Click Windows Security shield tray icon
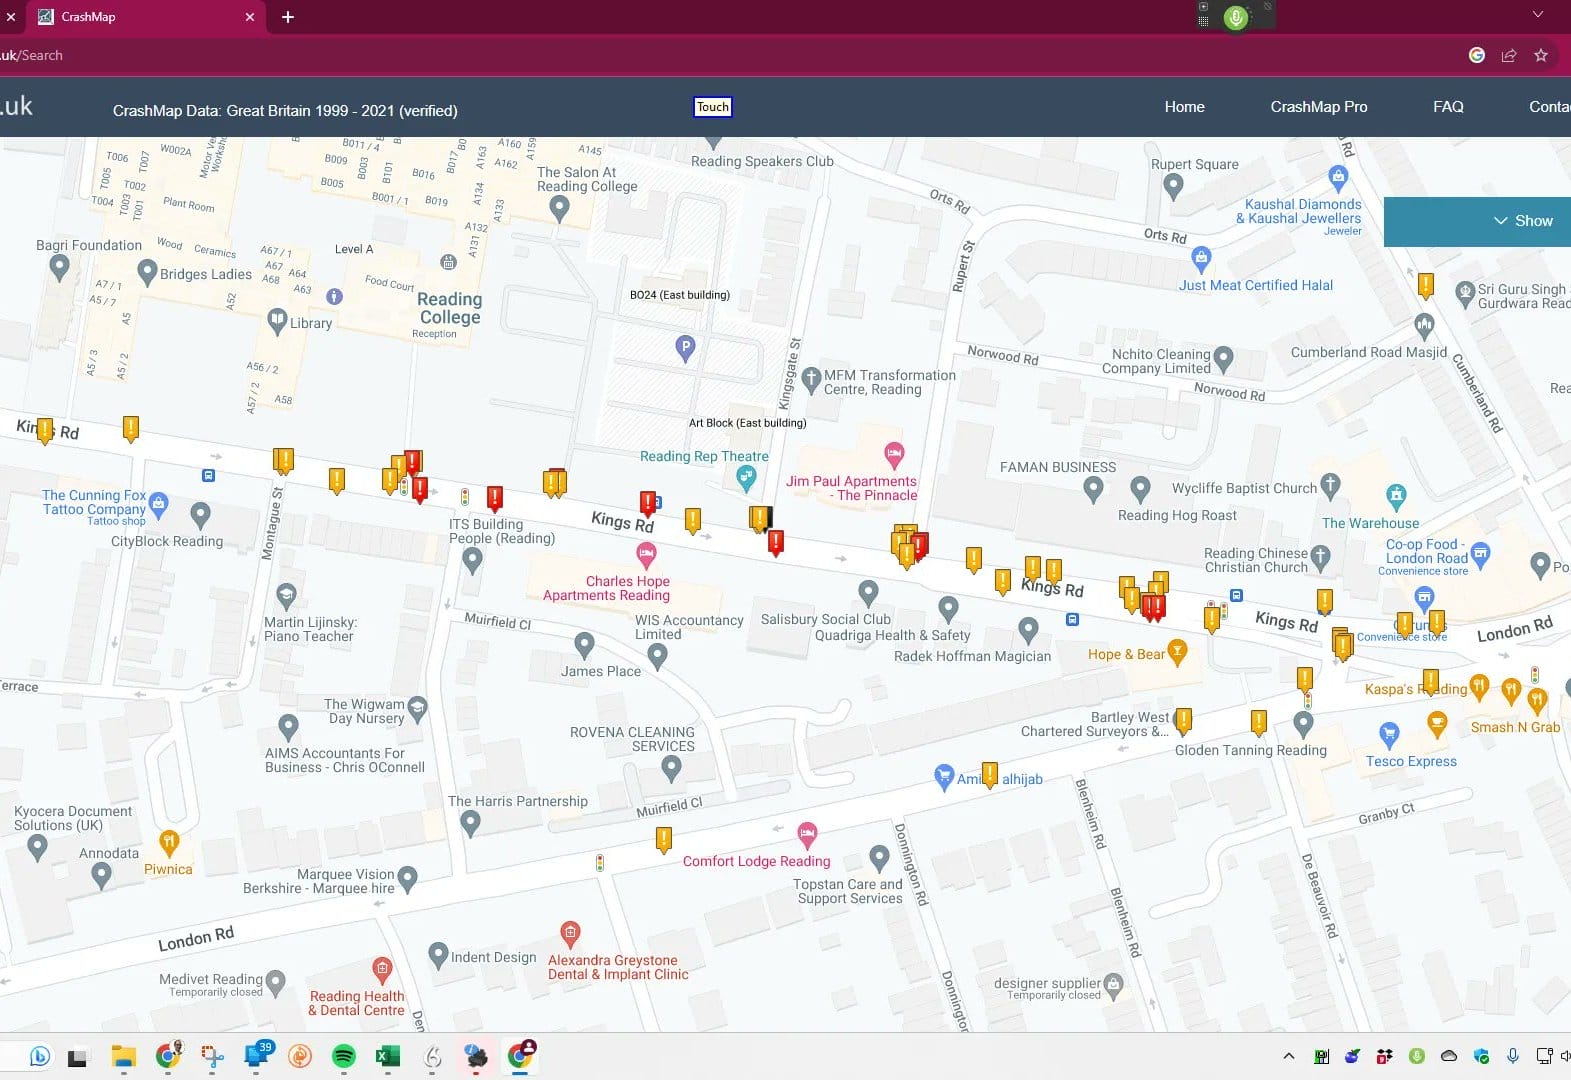This screenshot has height=1080, width=1571. tap(1481, 1056)
